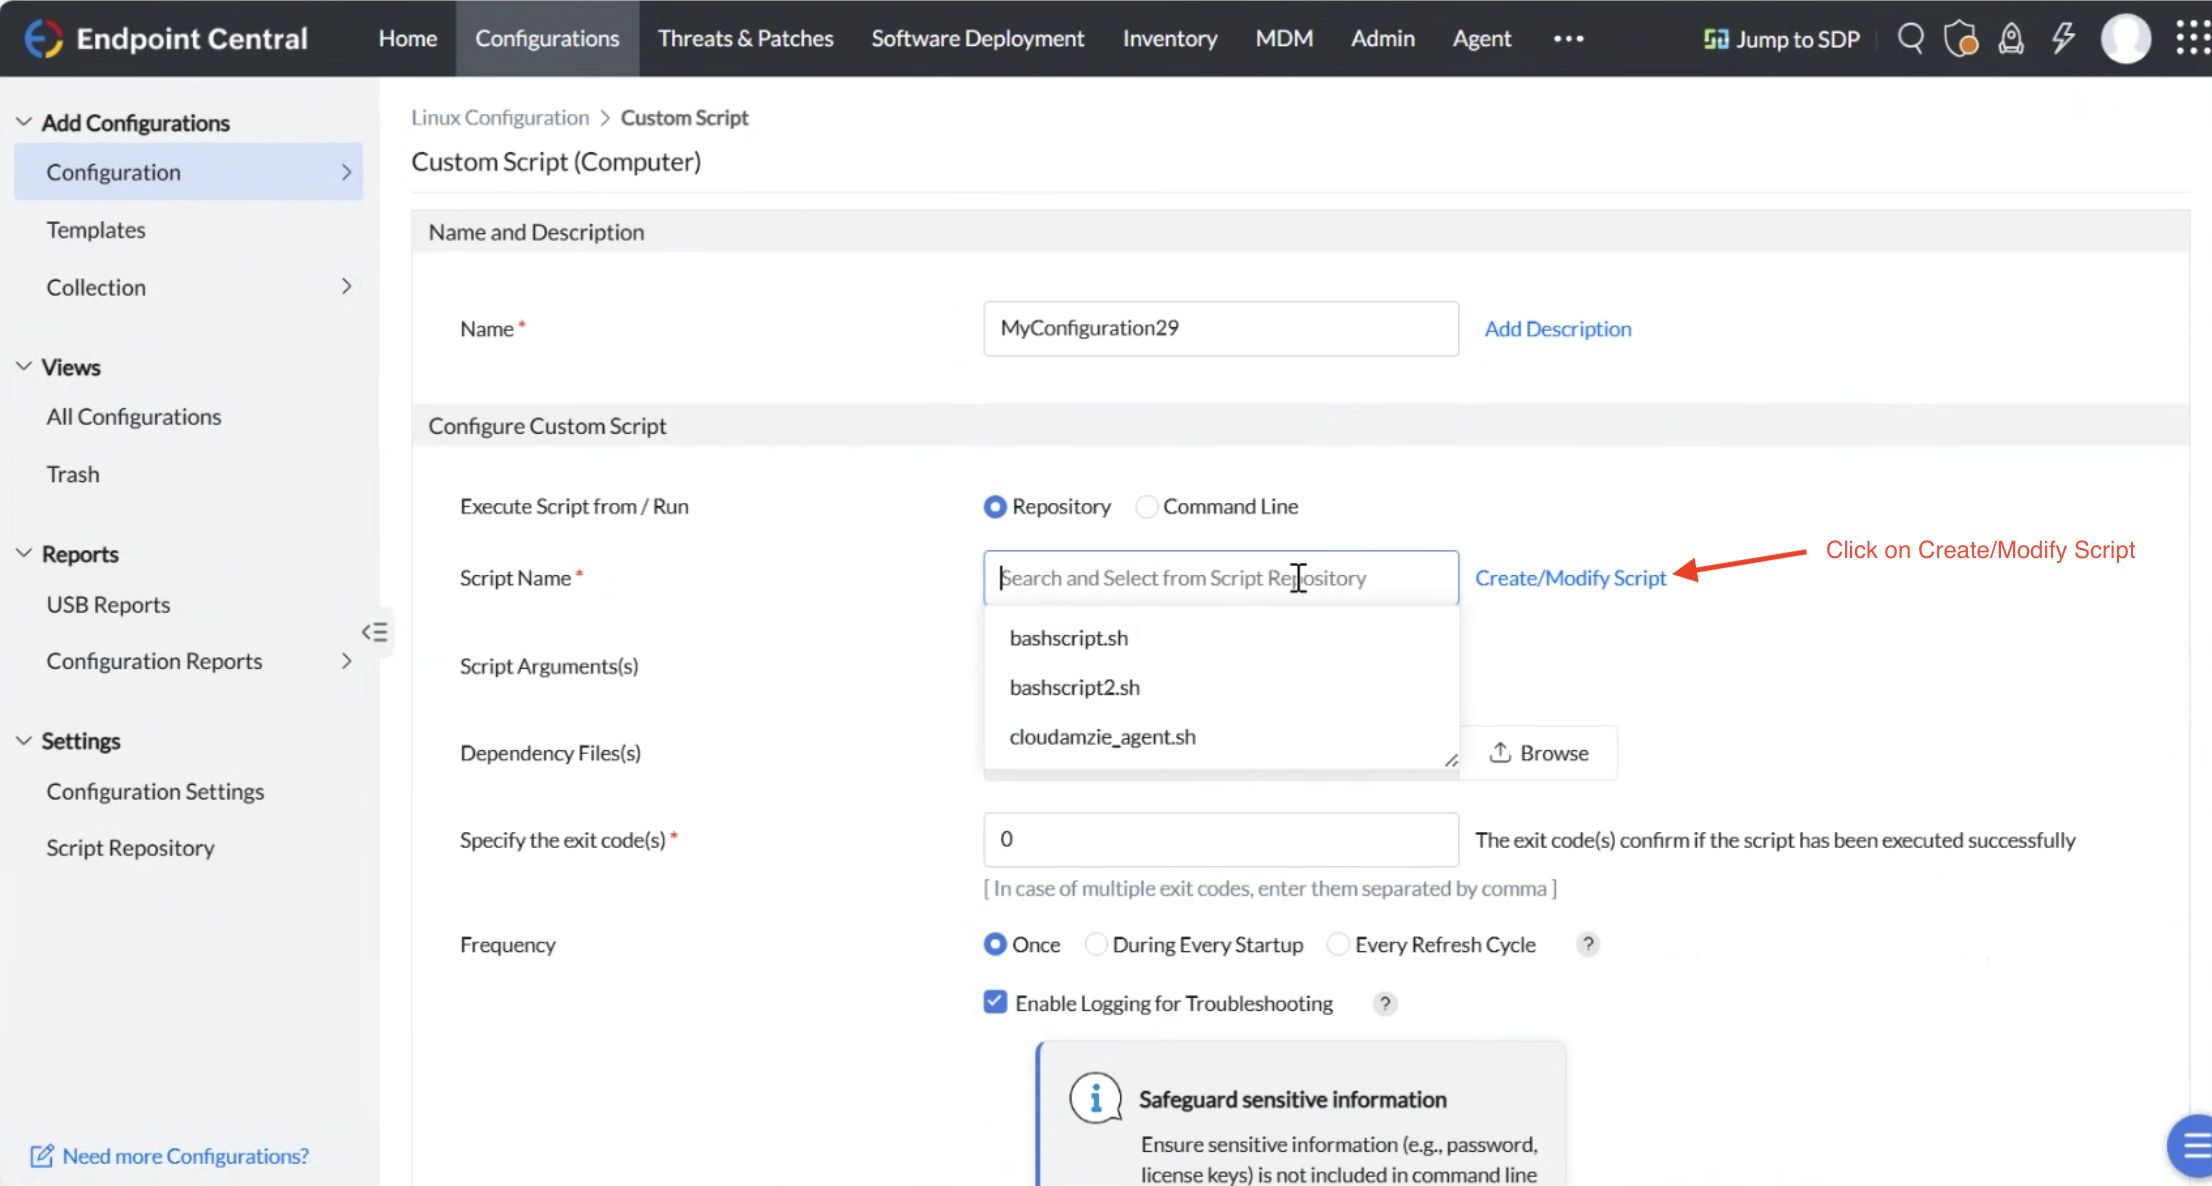Click the search magnifier icon in header
The image size is (2212, 1186).
[1910, 38]
